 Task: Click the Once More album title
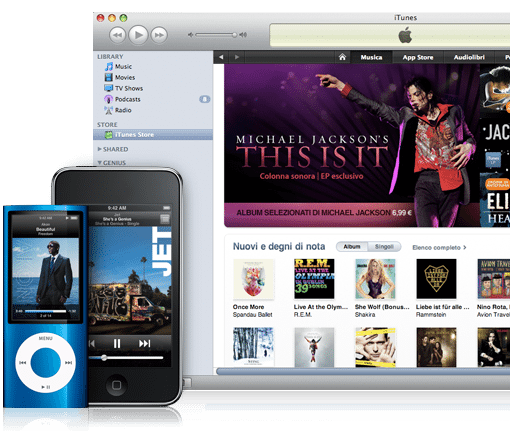point(248,307)
